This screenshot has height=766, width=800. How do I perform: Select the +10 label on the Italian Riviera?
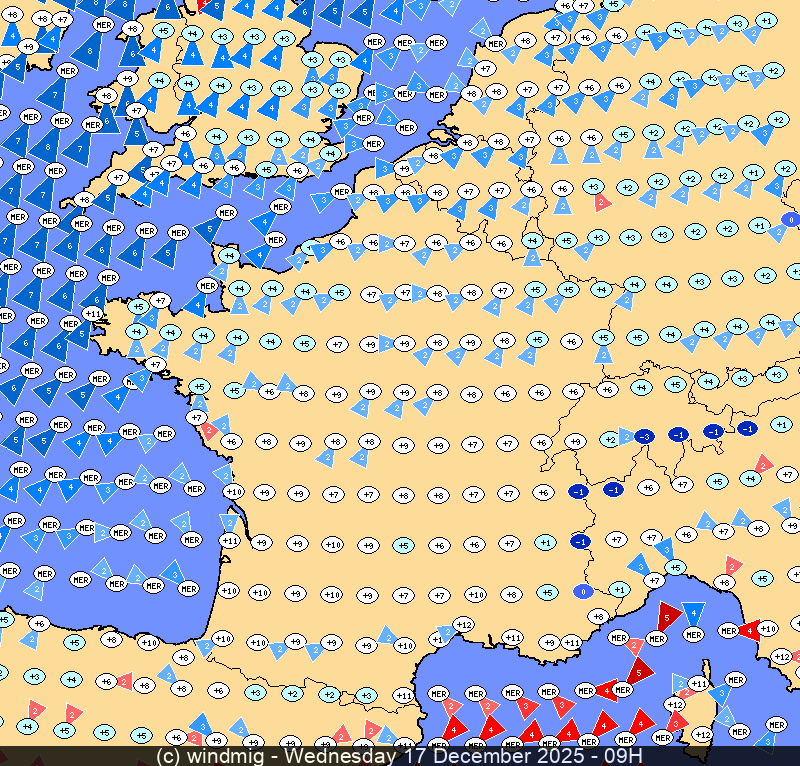click(x=767, y=629)
